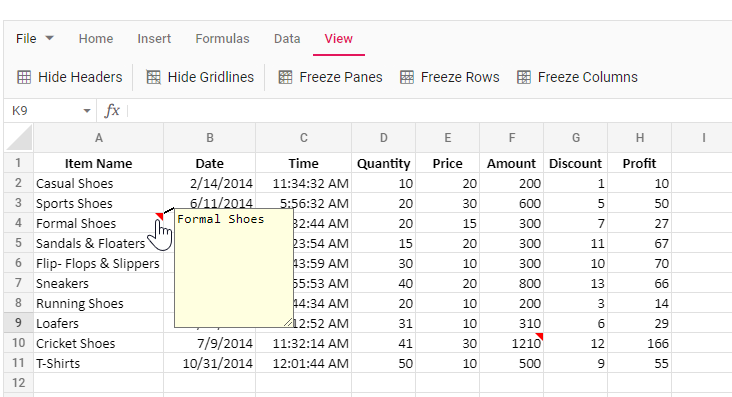Click the profit cell 166
Image resolution: width=732 pixels, height=397 pixels.
(x=640, y=343)
